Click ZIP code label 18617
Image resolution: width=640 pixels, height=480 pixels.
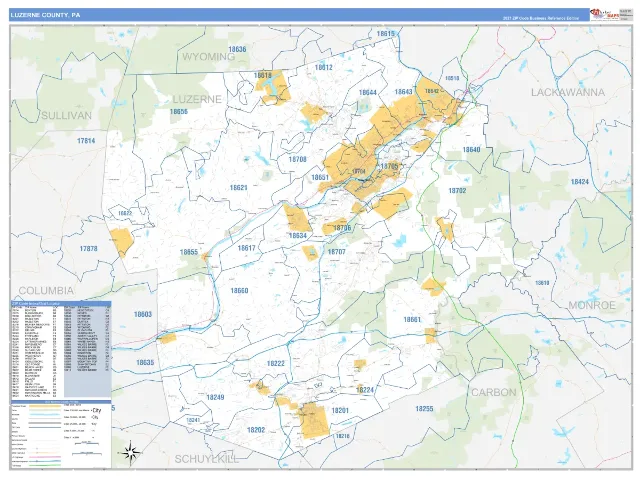(246, 248)
